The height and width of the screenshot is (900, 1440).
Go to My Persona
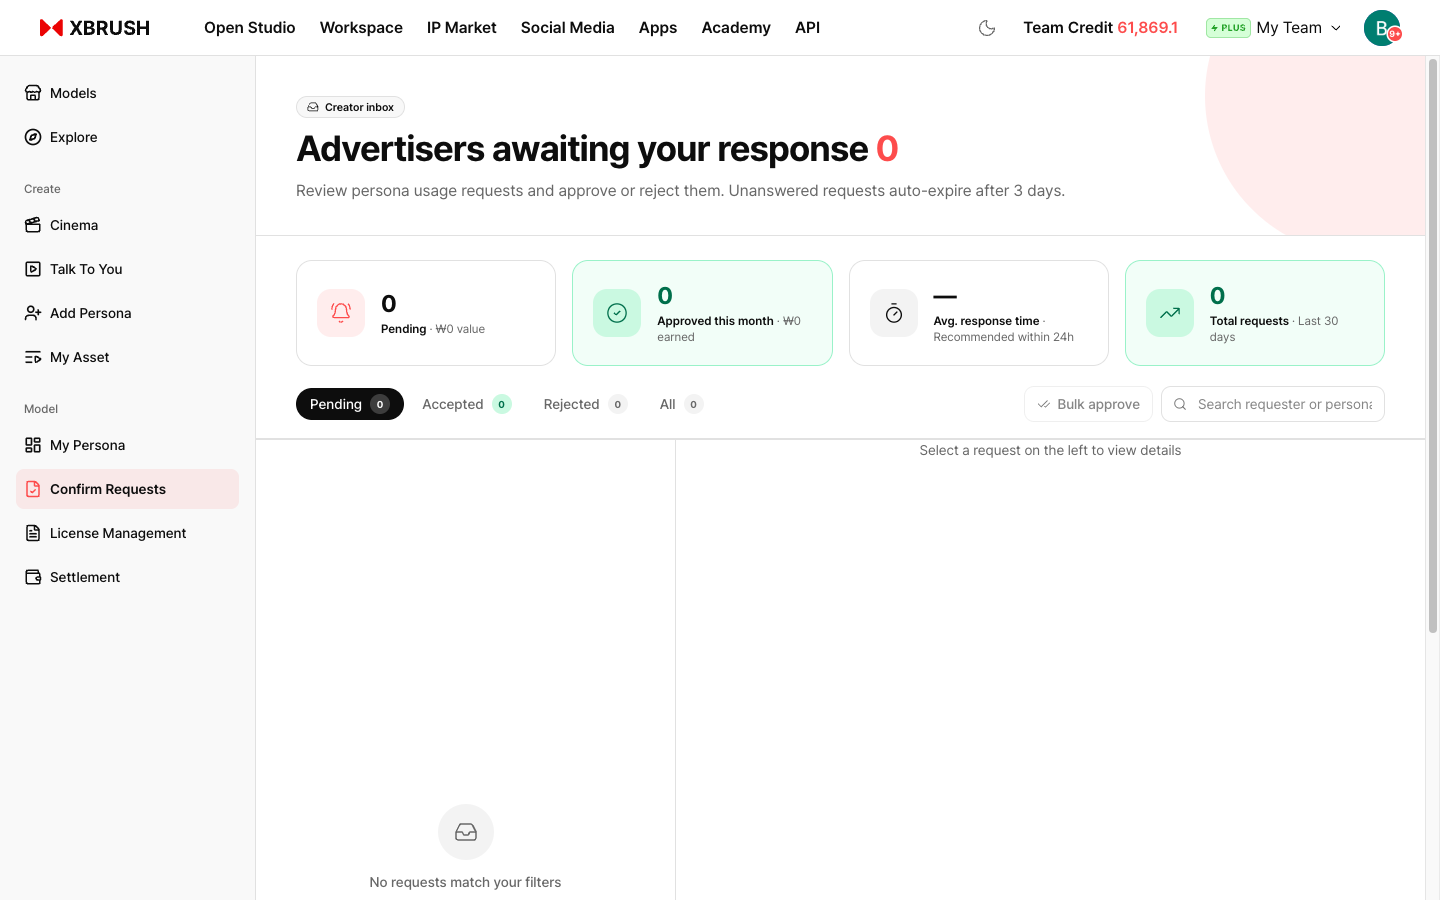tap(127, 445)
